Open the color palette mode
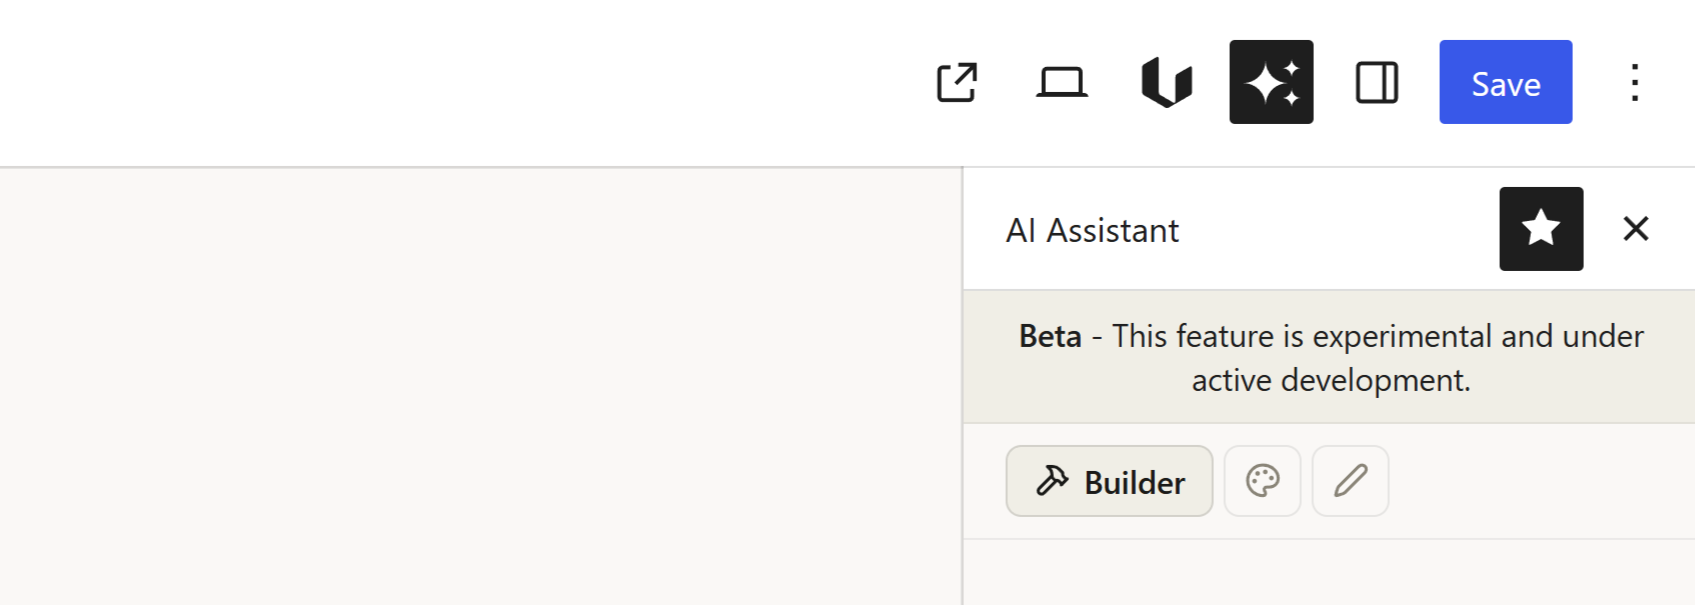The width and height of the screenshot is (1695, 605). 1262,481
